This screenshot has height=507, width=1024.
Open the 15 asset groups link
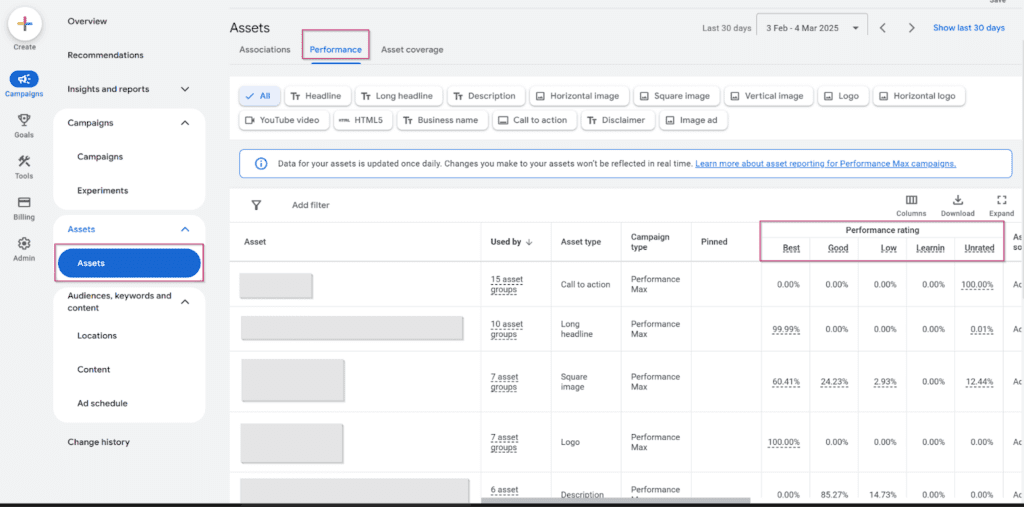coord(507,284)
